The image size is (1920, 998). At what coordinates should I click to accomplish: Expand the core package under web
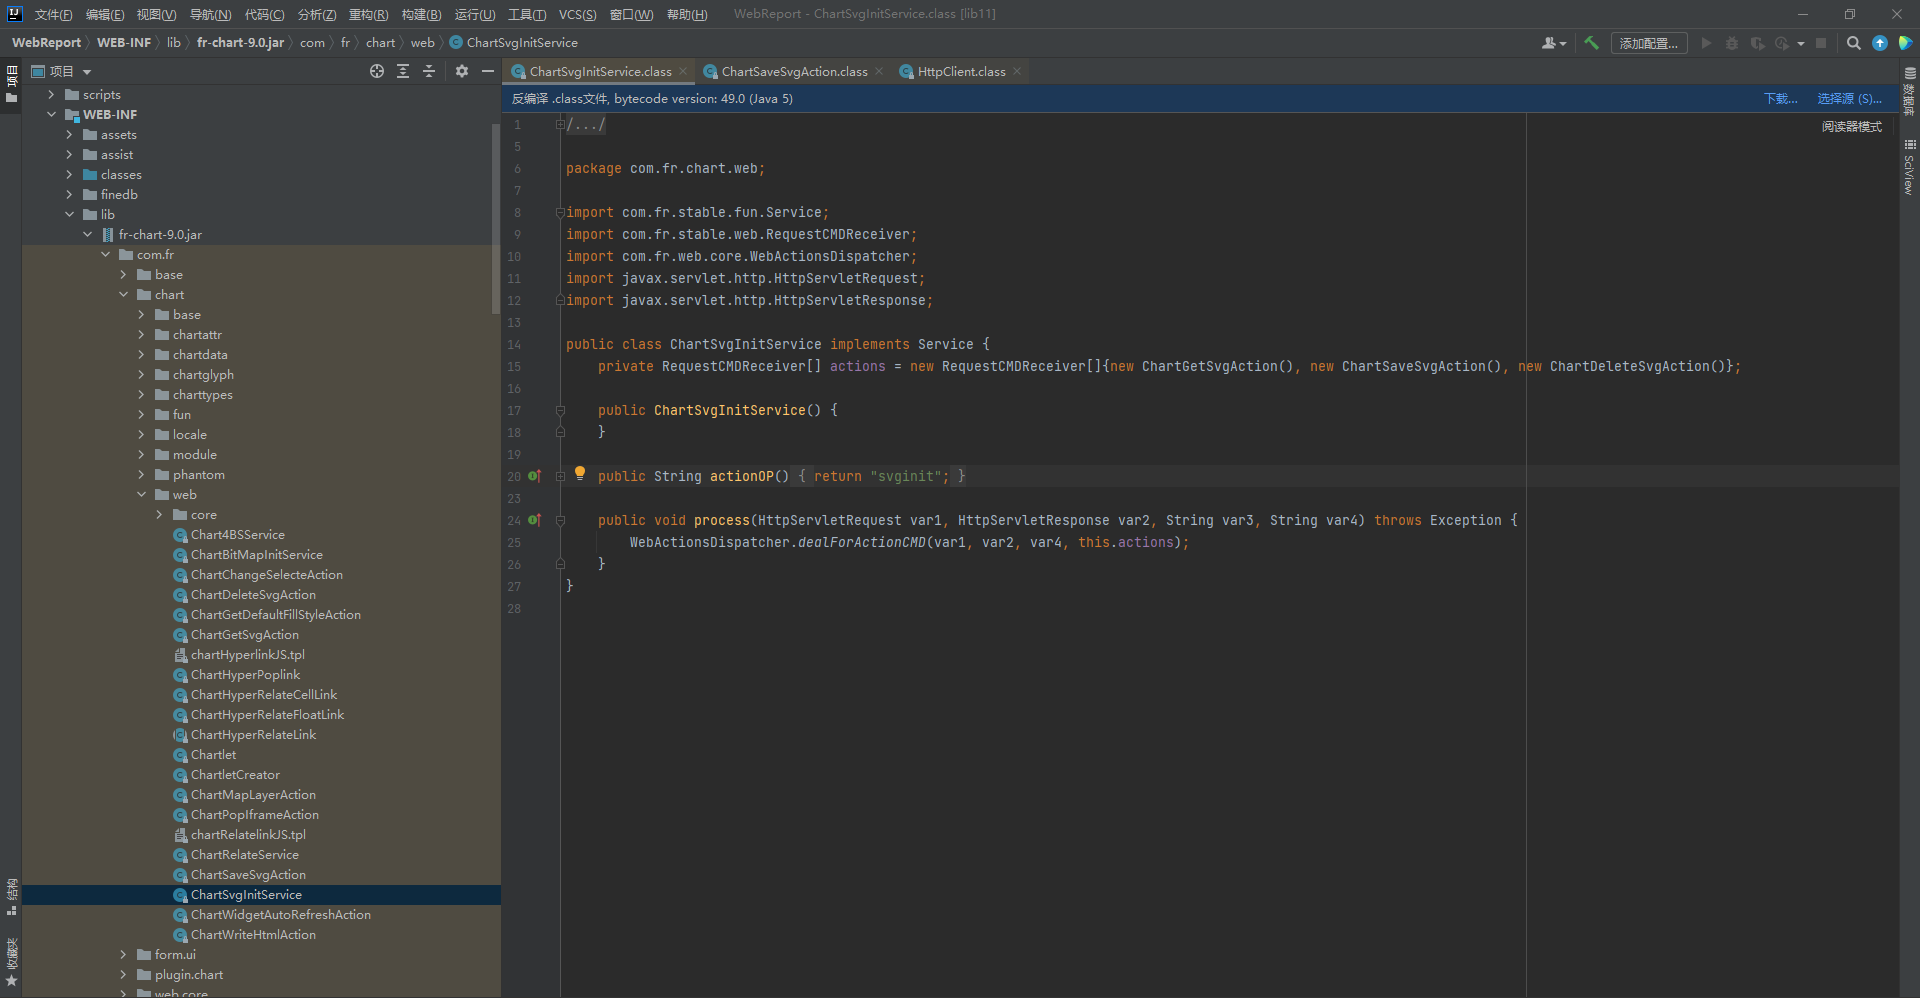pos(159,514)
